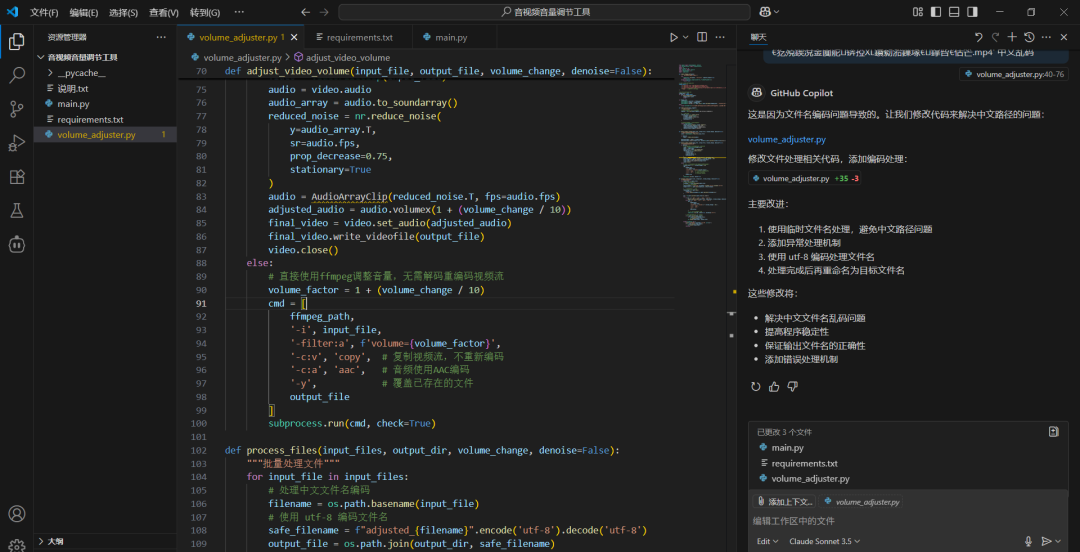Open the 查看(V) menu
The height and width of the screenshot is (552, 1080).
pos(164,12)
